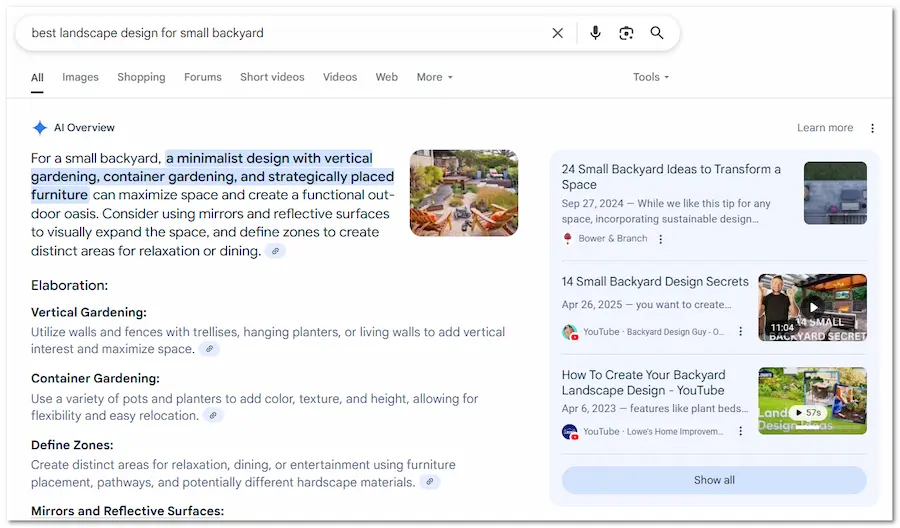Click the magnifying glass search icon

click(657, 33)
